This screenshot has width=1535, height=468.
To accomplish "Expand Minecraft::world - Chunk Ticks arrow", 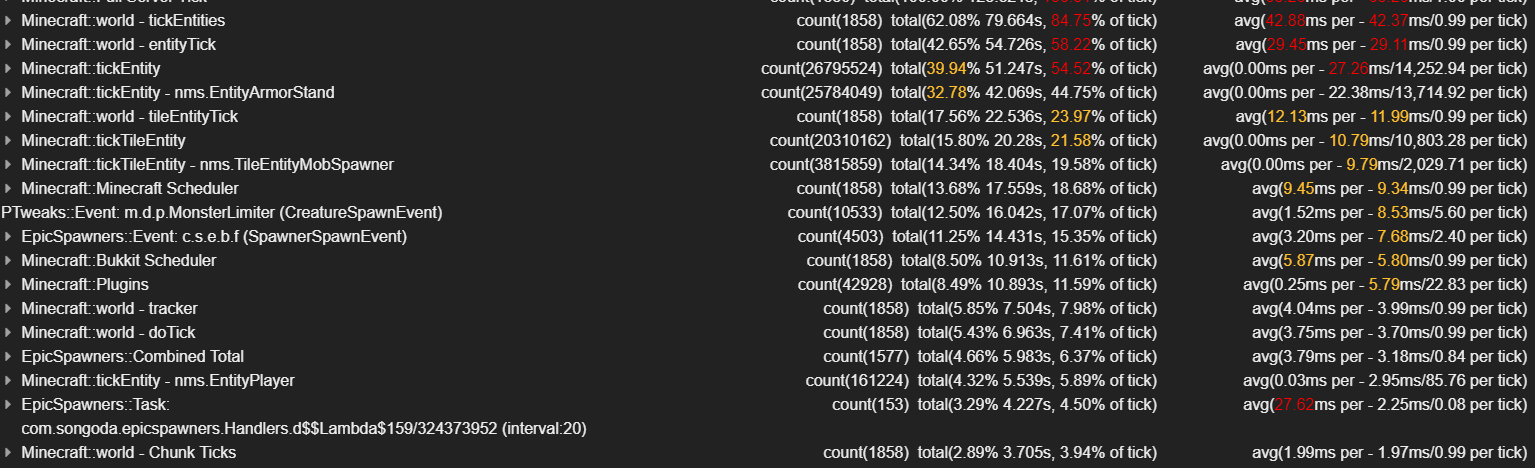I will tap(8, 452).
